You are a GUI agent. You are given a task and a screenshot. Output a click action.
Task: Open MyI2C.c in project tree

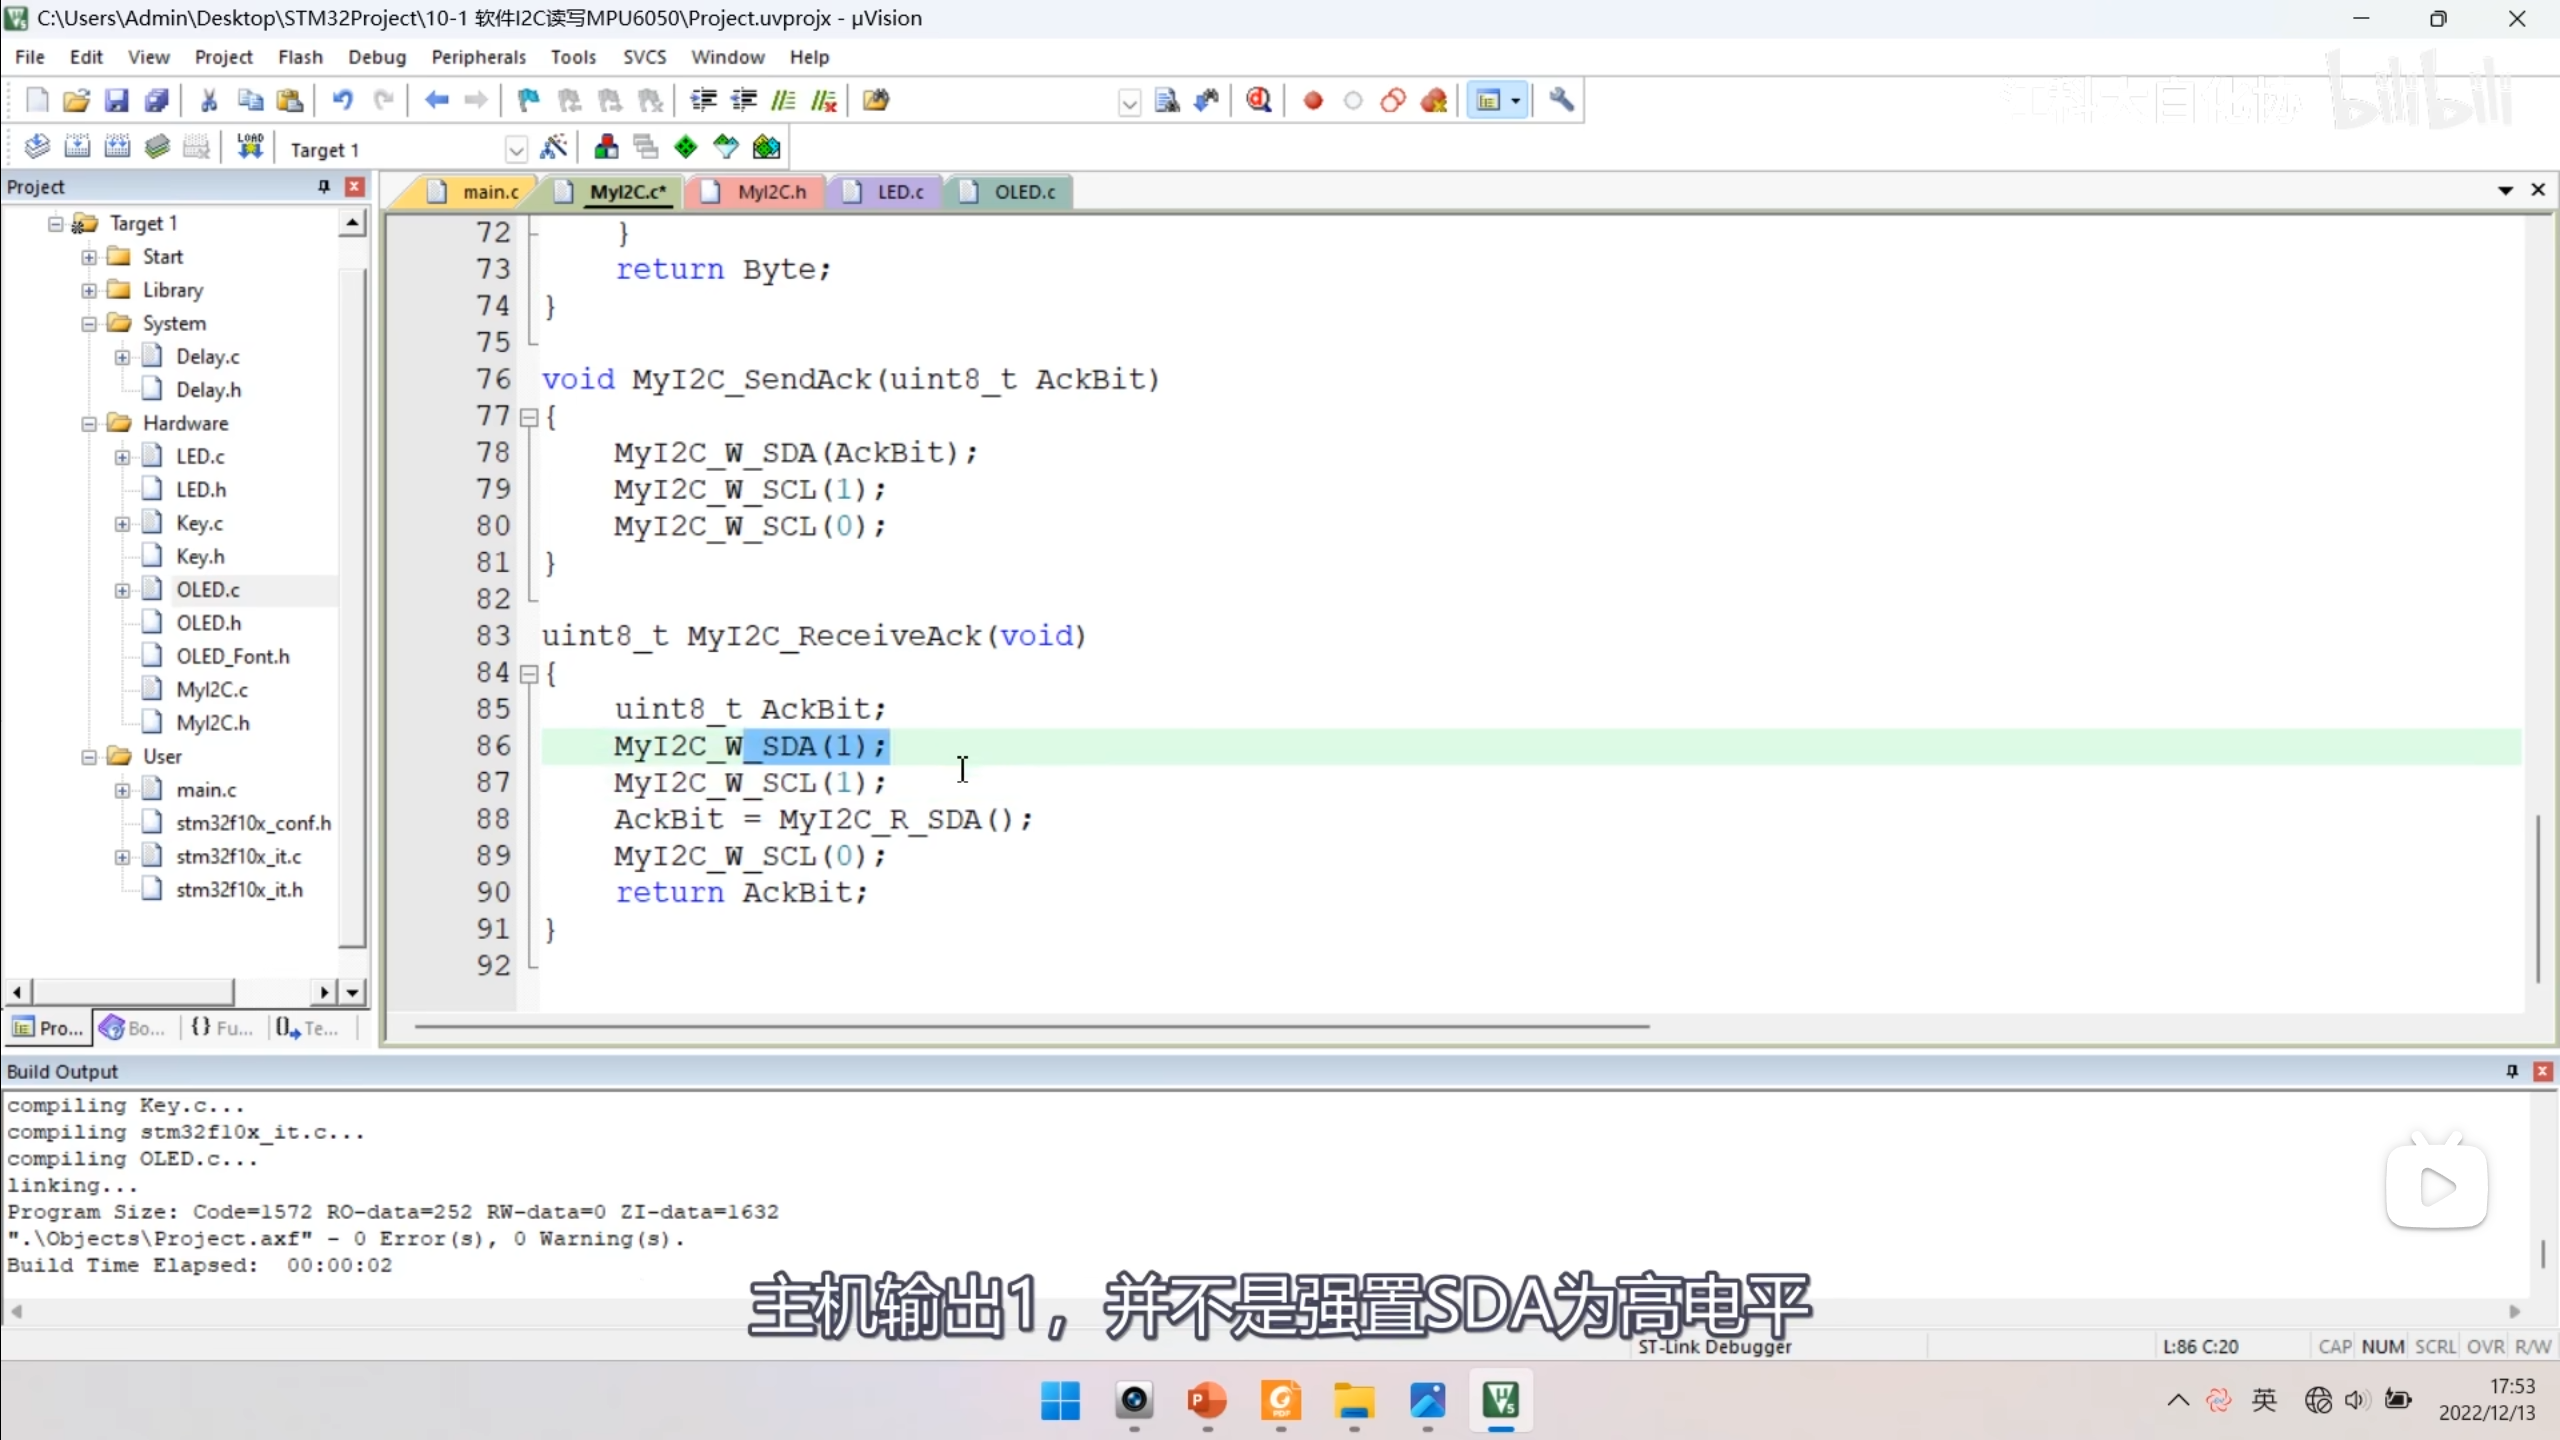[211, 689]
